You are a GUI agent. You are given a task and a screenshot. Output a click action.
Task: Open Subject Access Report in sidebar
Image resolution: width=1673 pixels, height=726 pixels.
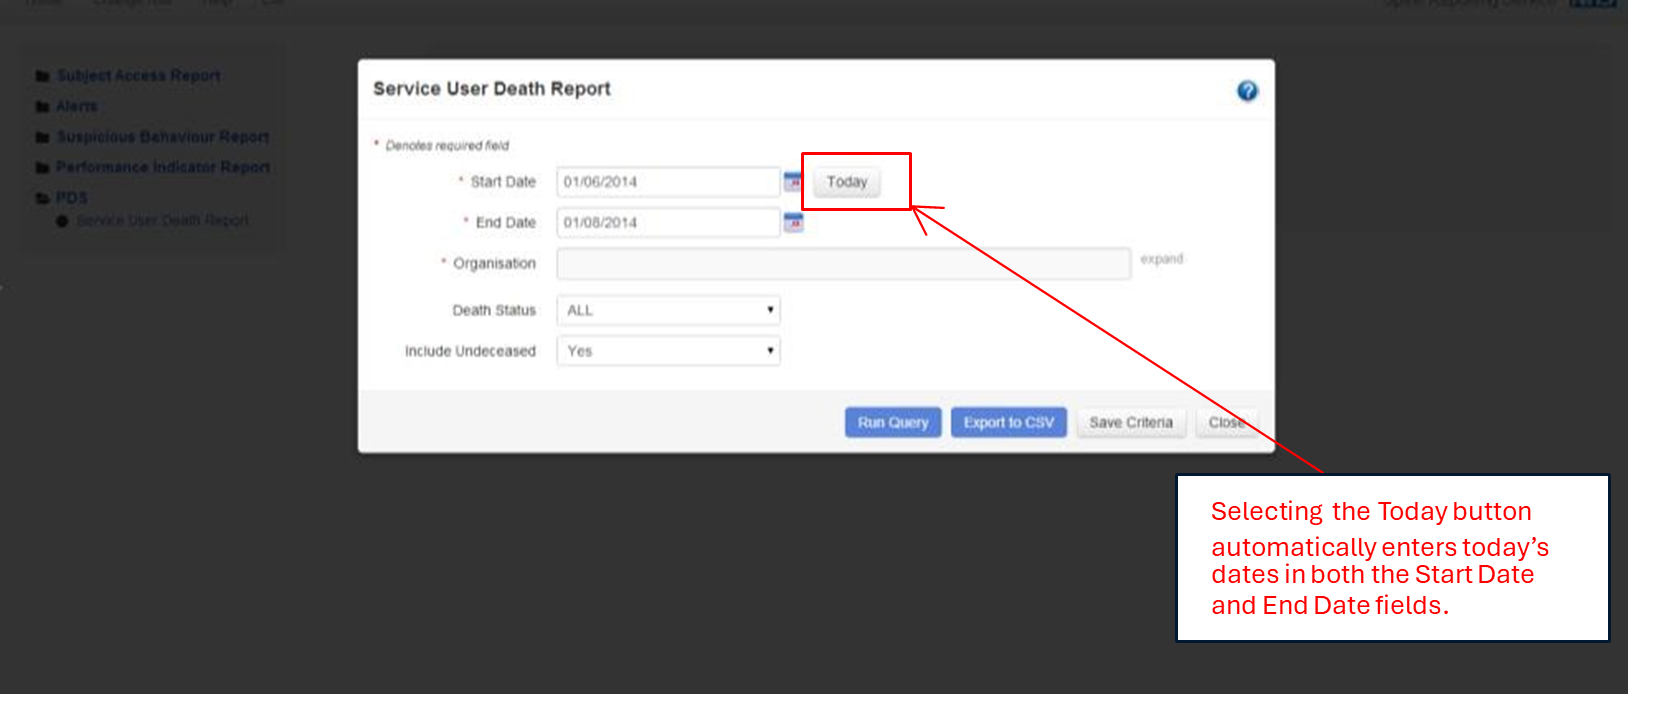point(138,76)
